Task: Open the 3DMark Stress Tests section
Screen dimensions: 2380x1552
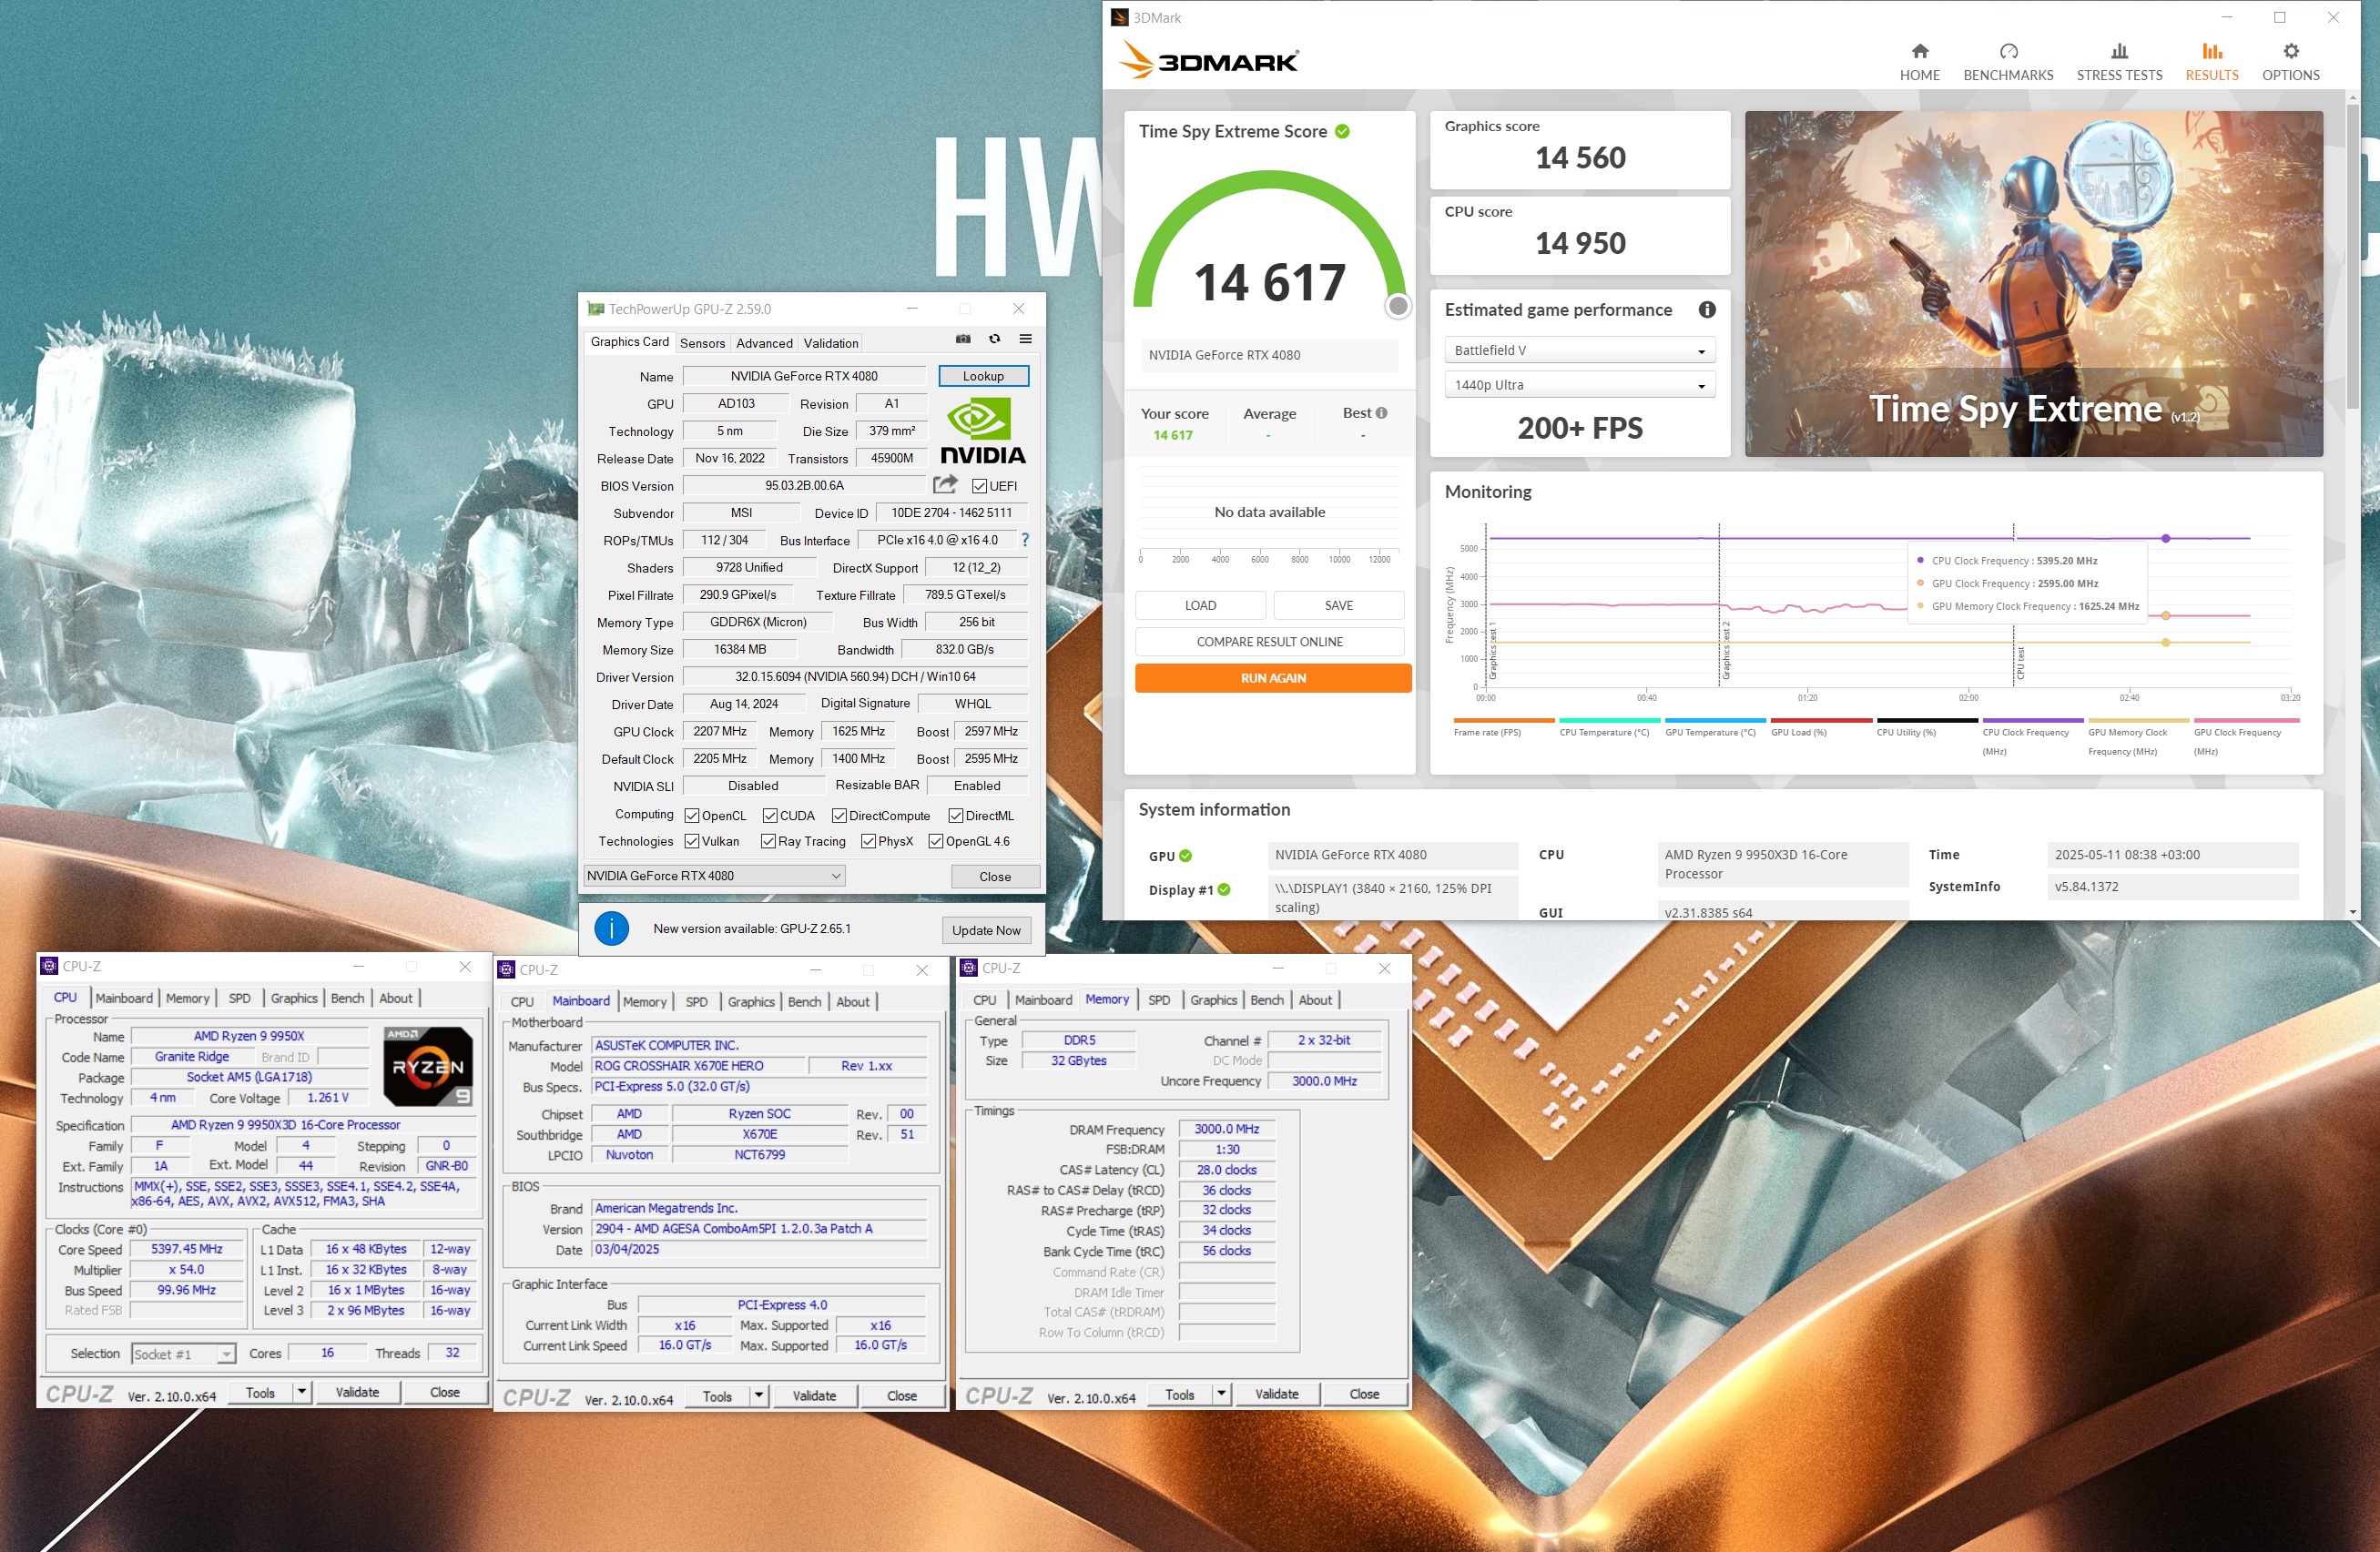Action: 2118,62
